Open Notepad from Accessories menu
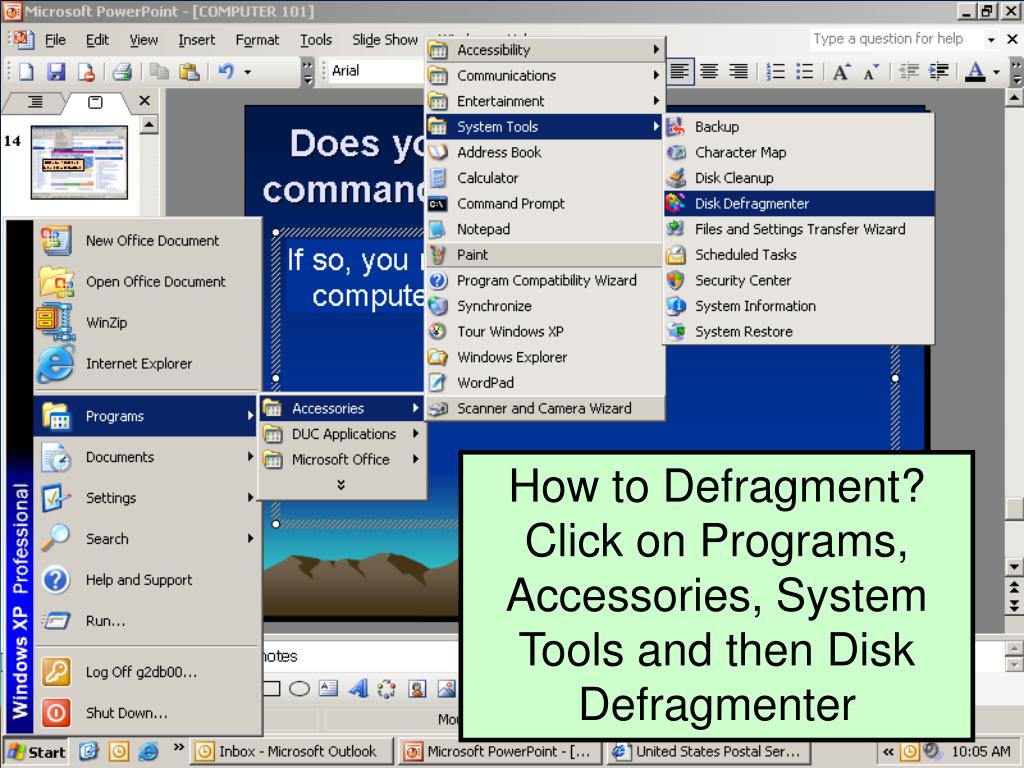The width and height of the screenshot is (1024, 768). [545, 229]
